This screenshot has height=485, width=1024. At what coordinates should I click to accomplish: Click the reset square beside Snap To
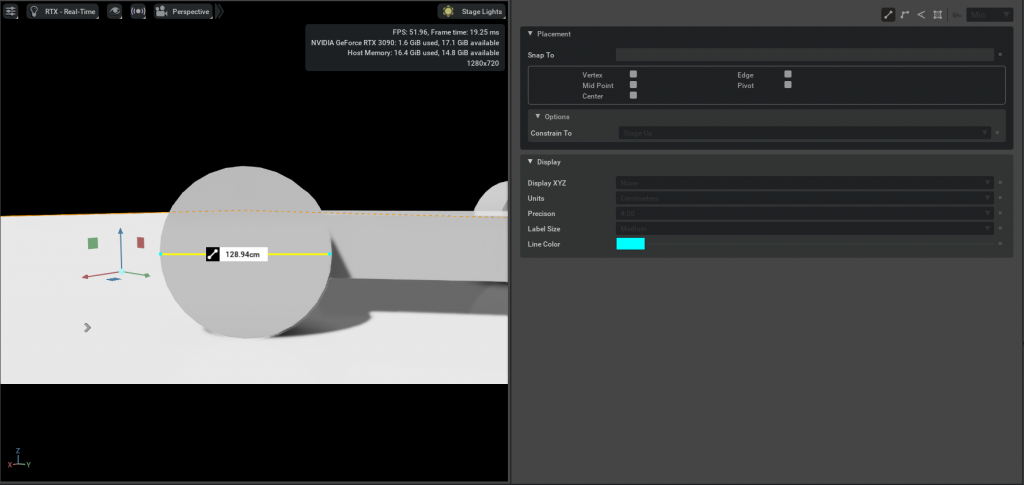coord(1000,55)
